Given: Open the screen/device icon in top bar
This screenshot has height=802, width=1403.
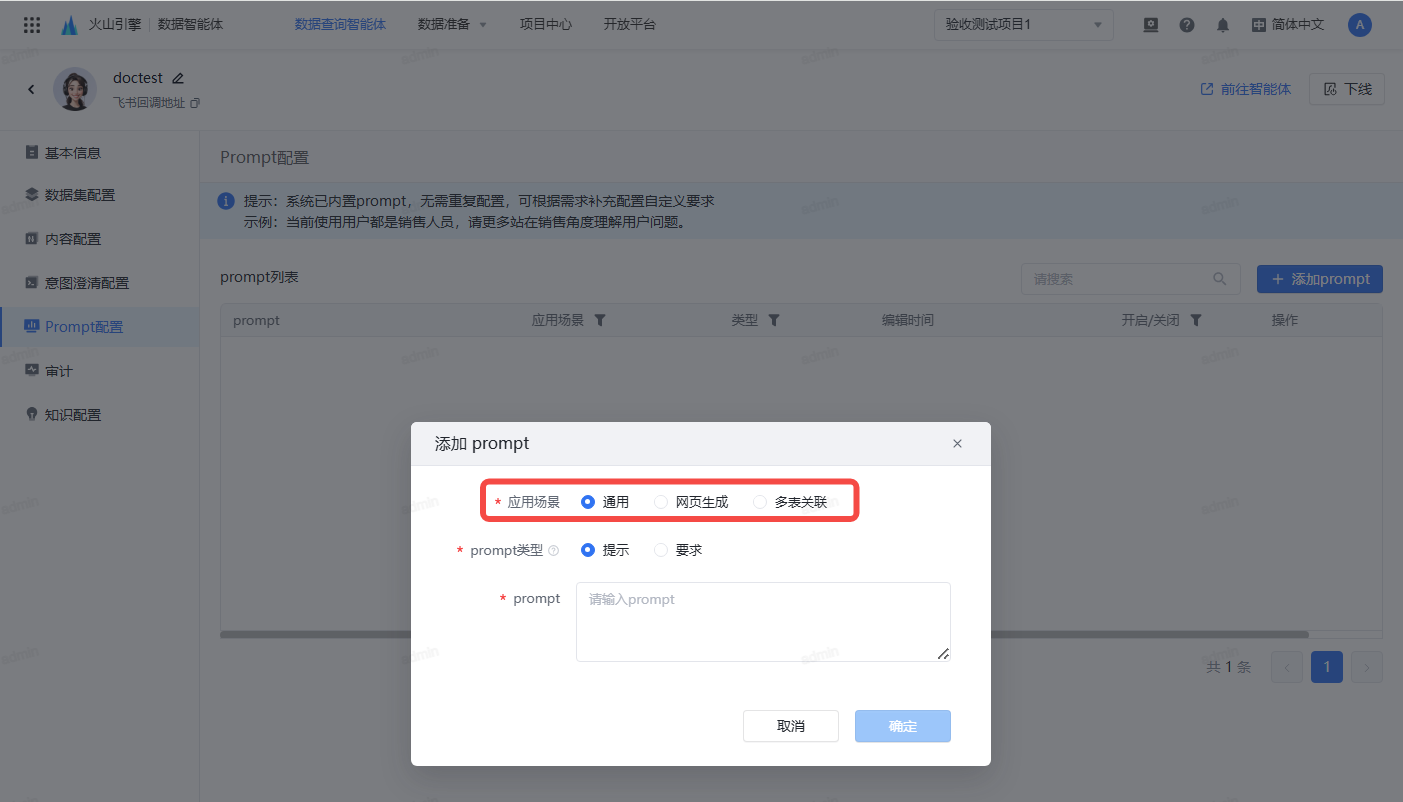Looking at the screenshot, I should coord(1151,25).
